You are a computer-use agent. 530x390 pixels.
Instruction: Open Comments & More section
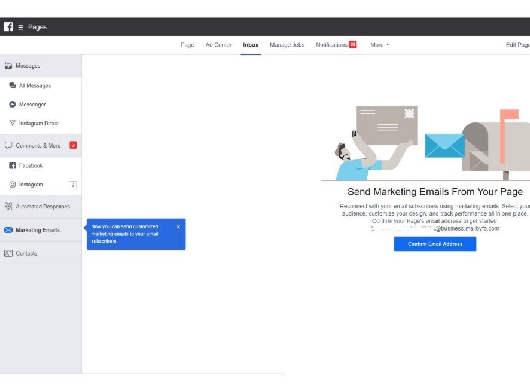(x=41, y=145)
